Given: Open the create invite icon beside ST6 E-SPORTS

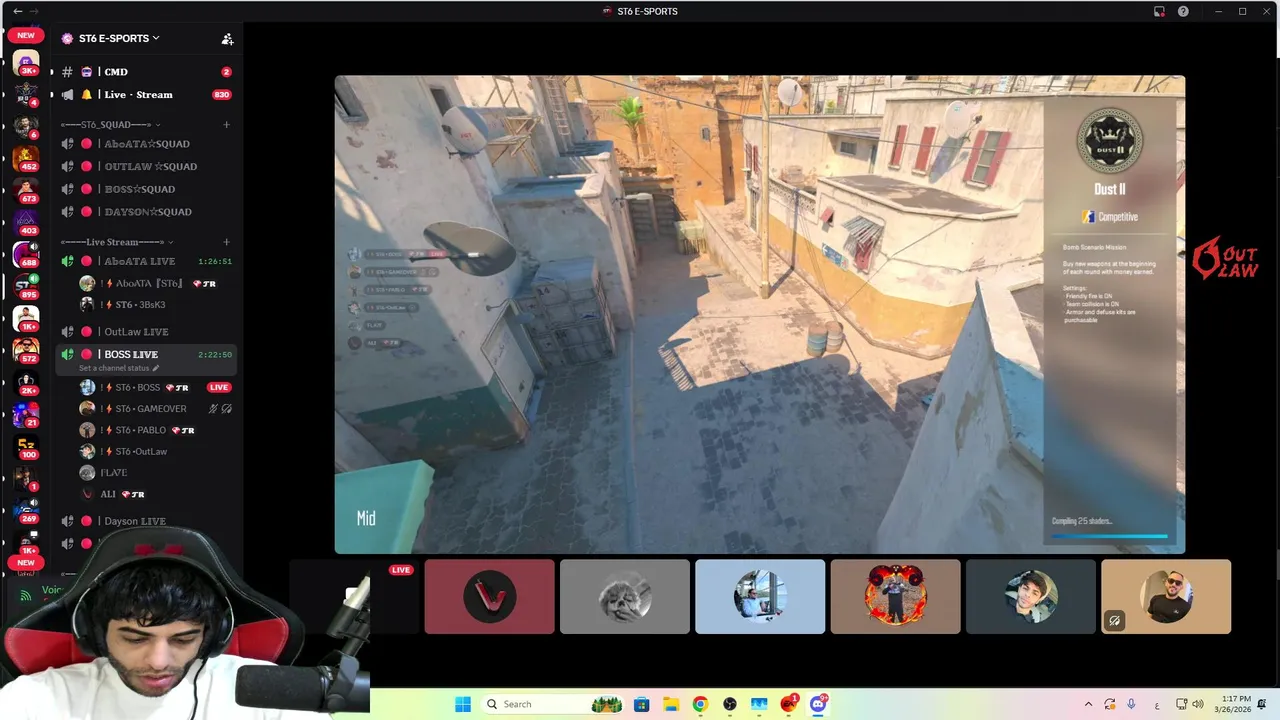Looking at the screenshot, I should coord(227,39).
